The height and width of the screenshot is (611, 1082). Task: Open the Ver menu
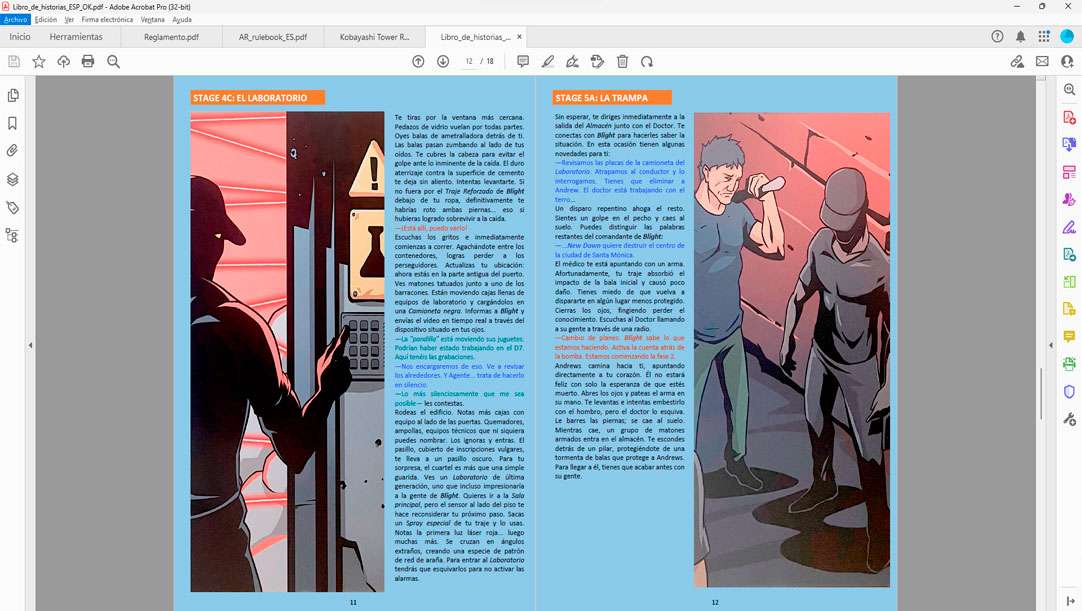coord(69,19)
